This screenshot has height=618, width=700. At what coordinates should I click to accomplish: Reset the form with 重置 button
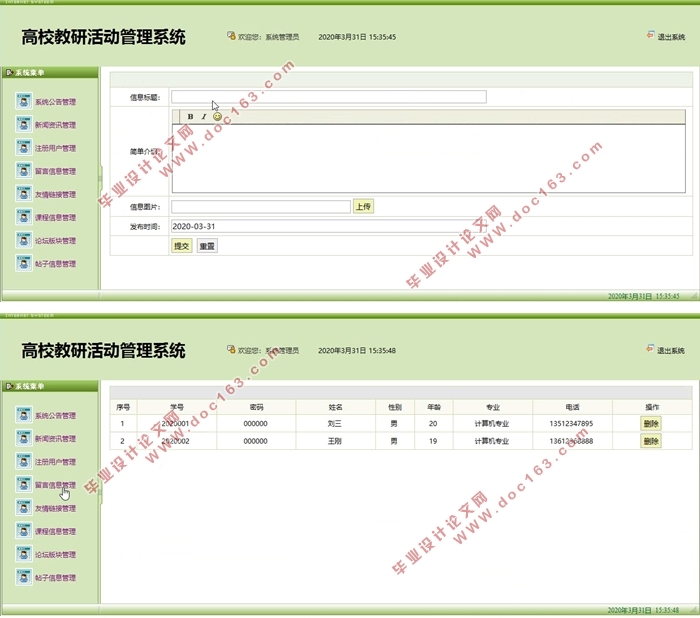point(207,246)
